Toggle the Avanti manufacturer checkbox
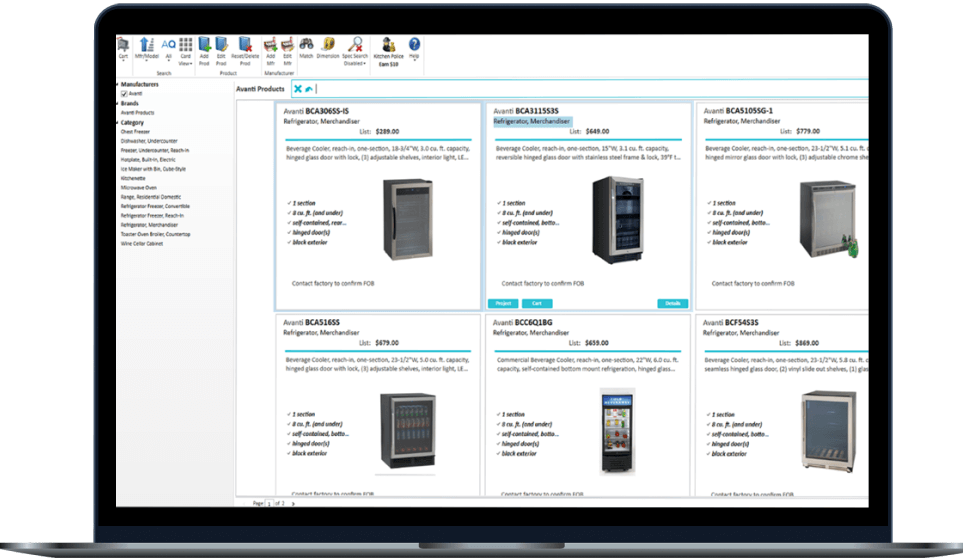 [124, 94]
